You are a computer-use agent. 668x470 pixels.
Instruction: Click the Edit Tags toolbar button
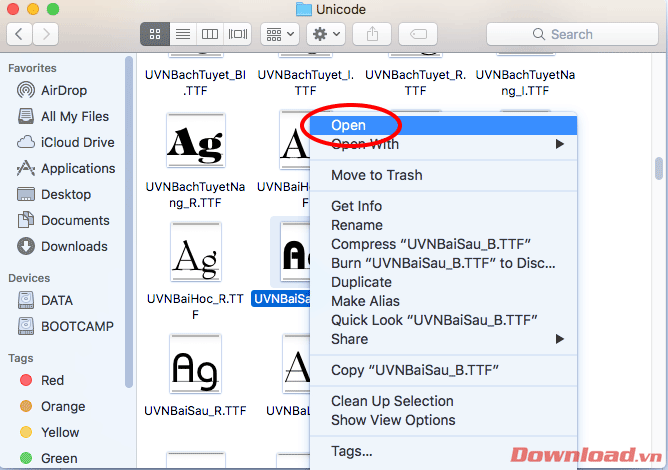[x=418, y=34]
